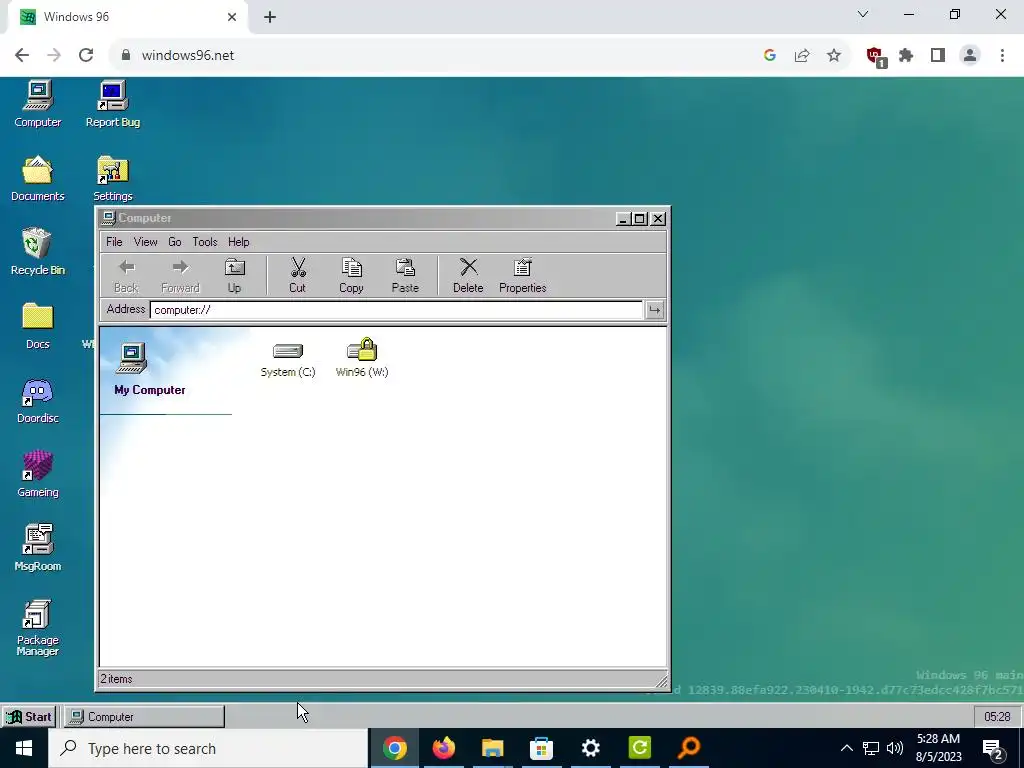The width and height of the screenshot is (1024, 768).
Task: Launch the Settings desktop shortcut
Action: (x=113, y=178)
